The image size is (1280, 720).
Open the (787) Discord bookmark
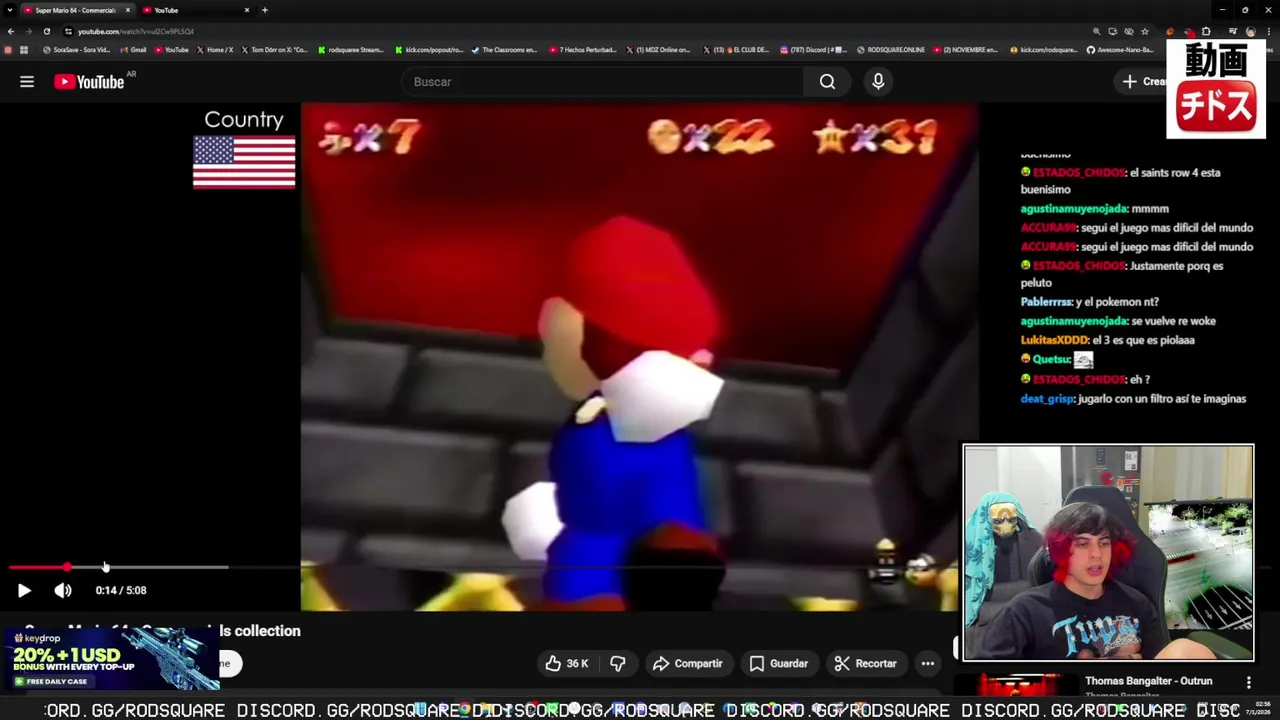pos(813,49)
